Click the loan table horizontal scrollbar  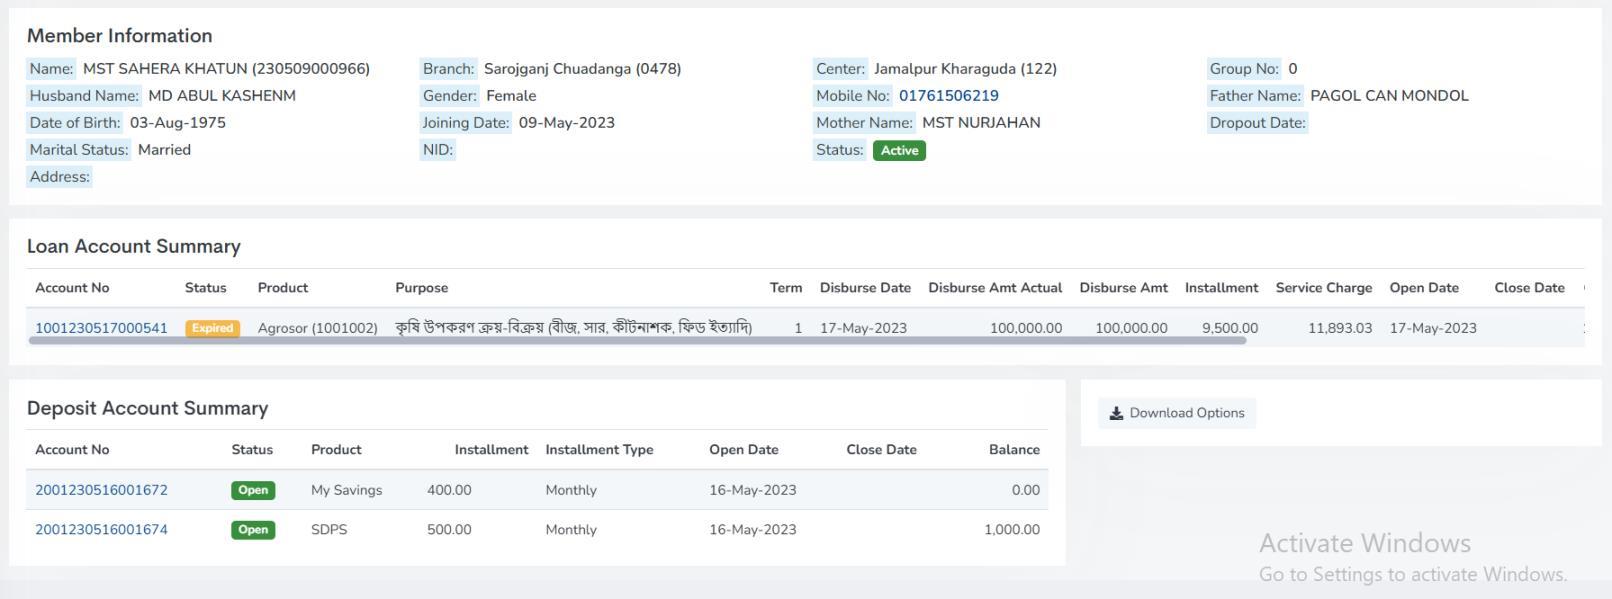637,341
